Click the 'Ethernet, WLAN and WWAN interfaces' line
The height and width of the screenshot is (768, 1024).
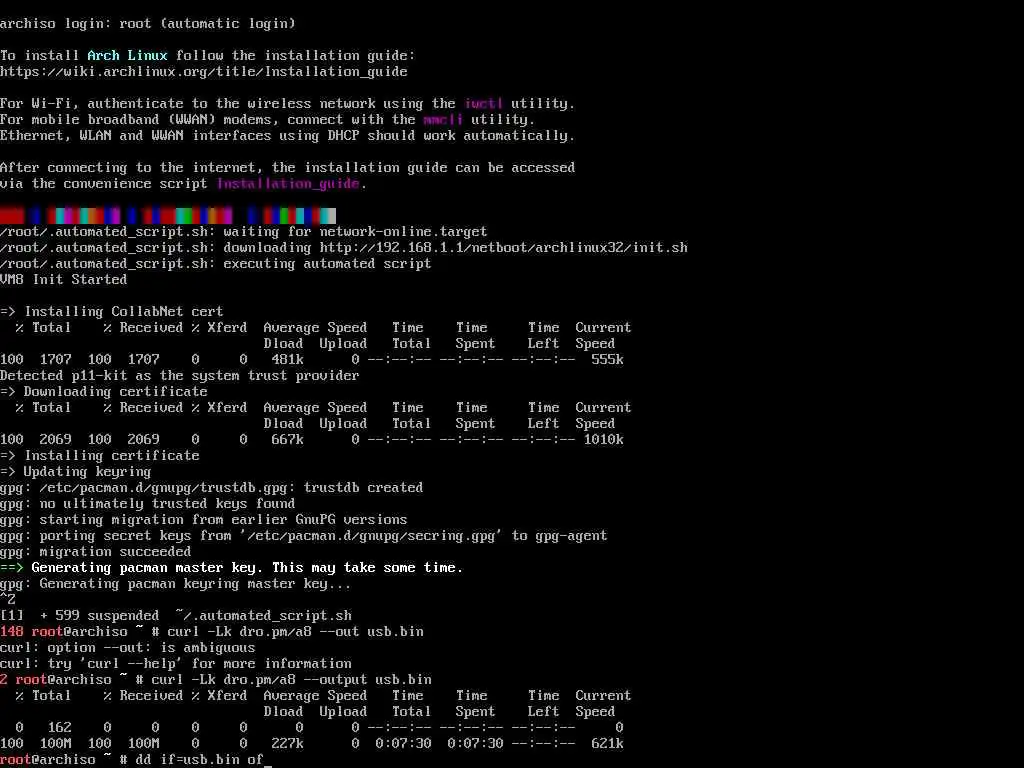[287, 136]
